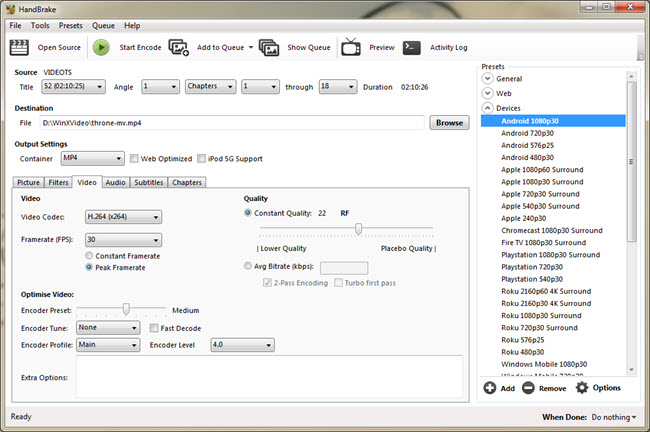Switch to the Subtitles tab

coord(148,182)
